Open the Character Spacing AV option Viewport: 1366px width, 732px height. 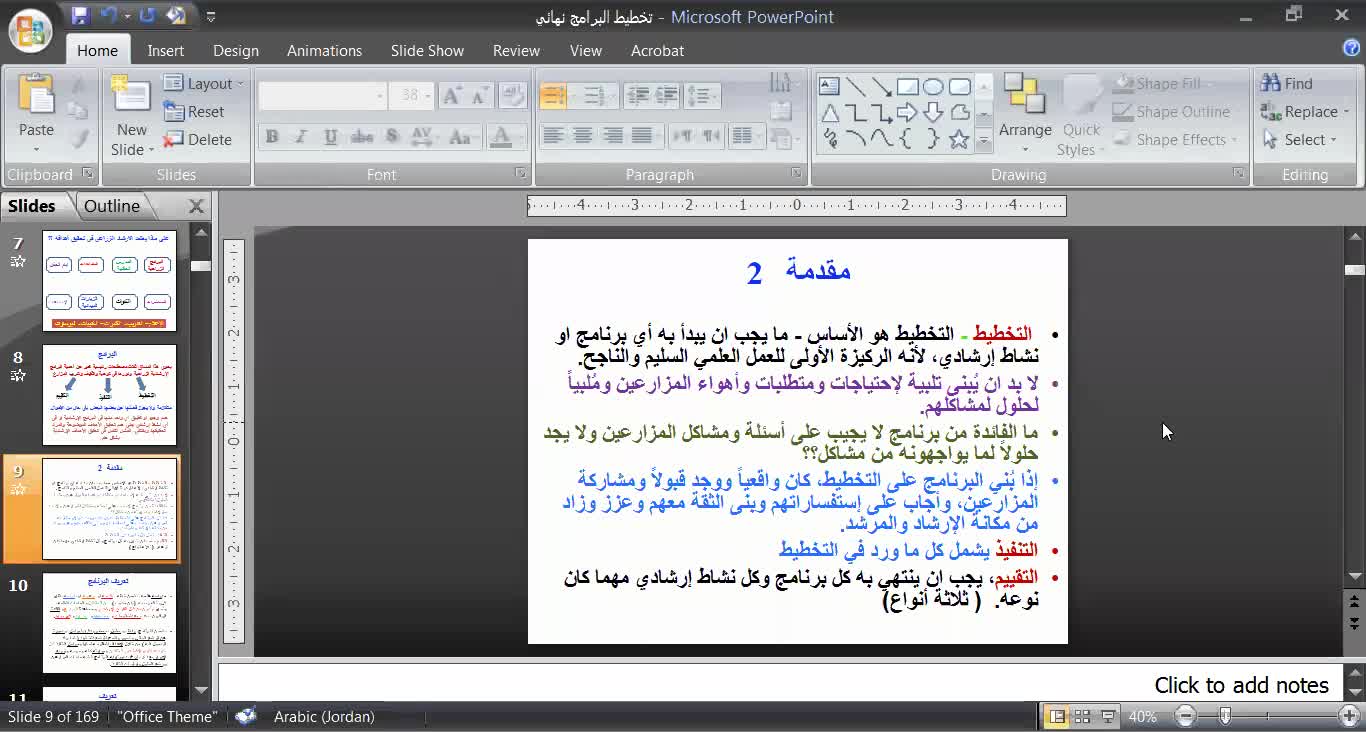[x=423, y=137]
